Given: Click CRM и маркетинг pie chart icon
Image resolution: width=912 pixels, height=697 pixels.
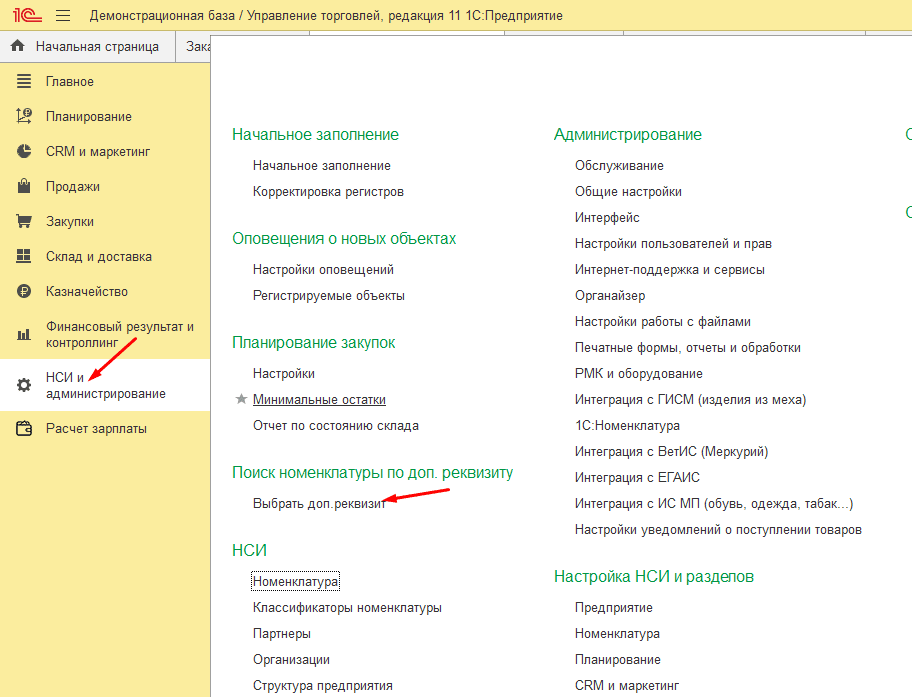Looking at the screenshot, I should 24,151.
